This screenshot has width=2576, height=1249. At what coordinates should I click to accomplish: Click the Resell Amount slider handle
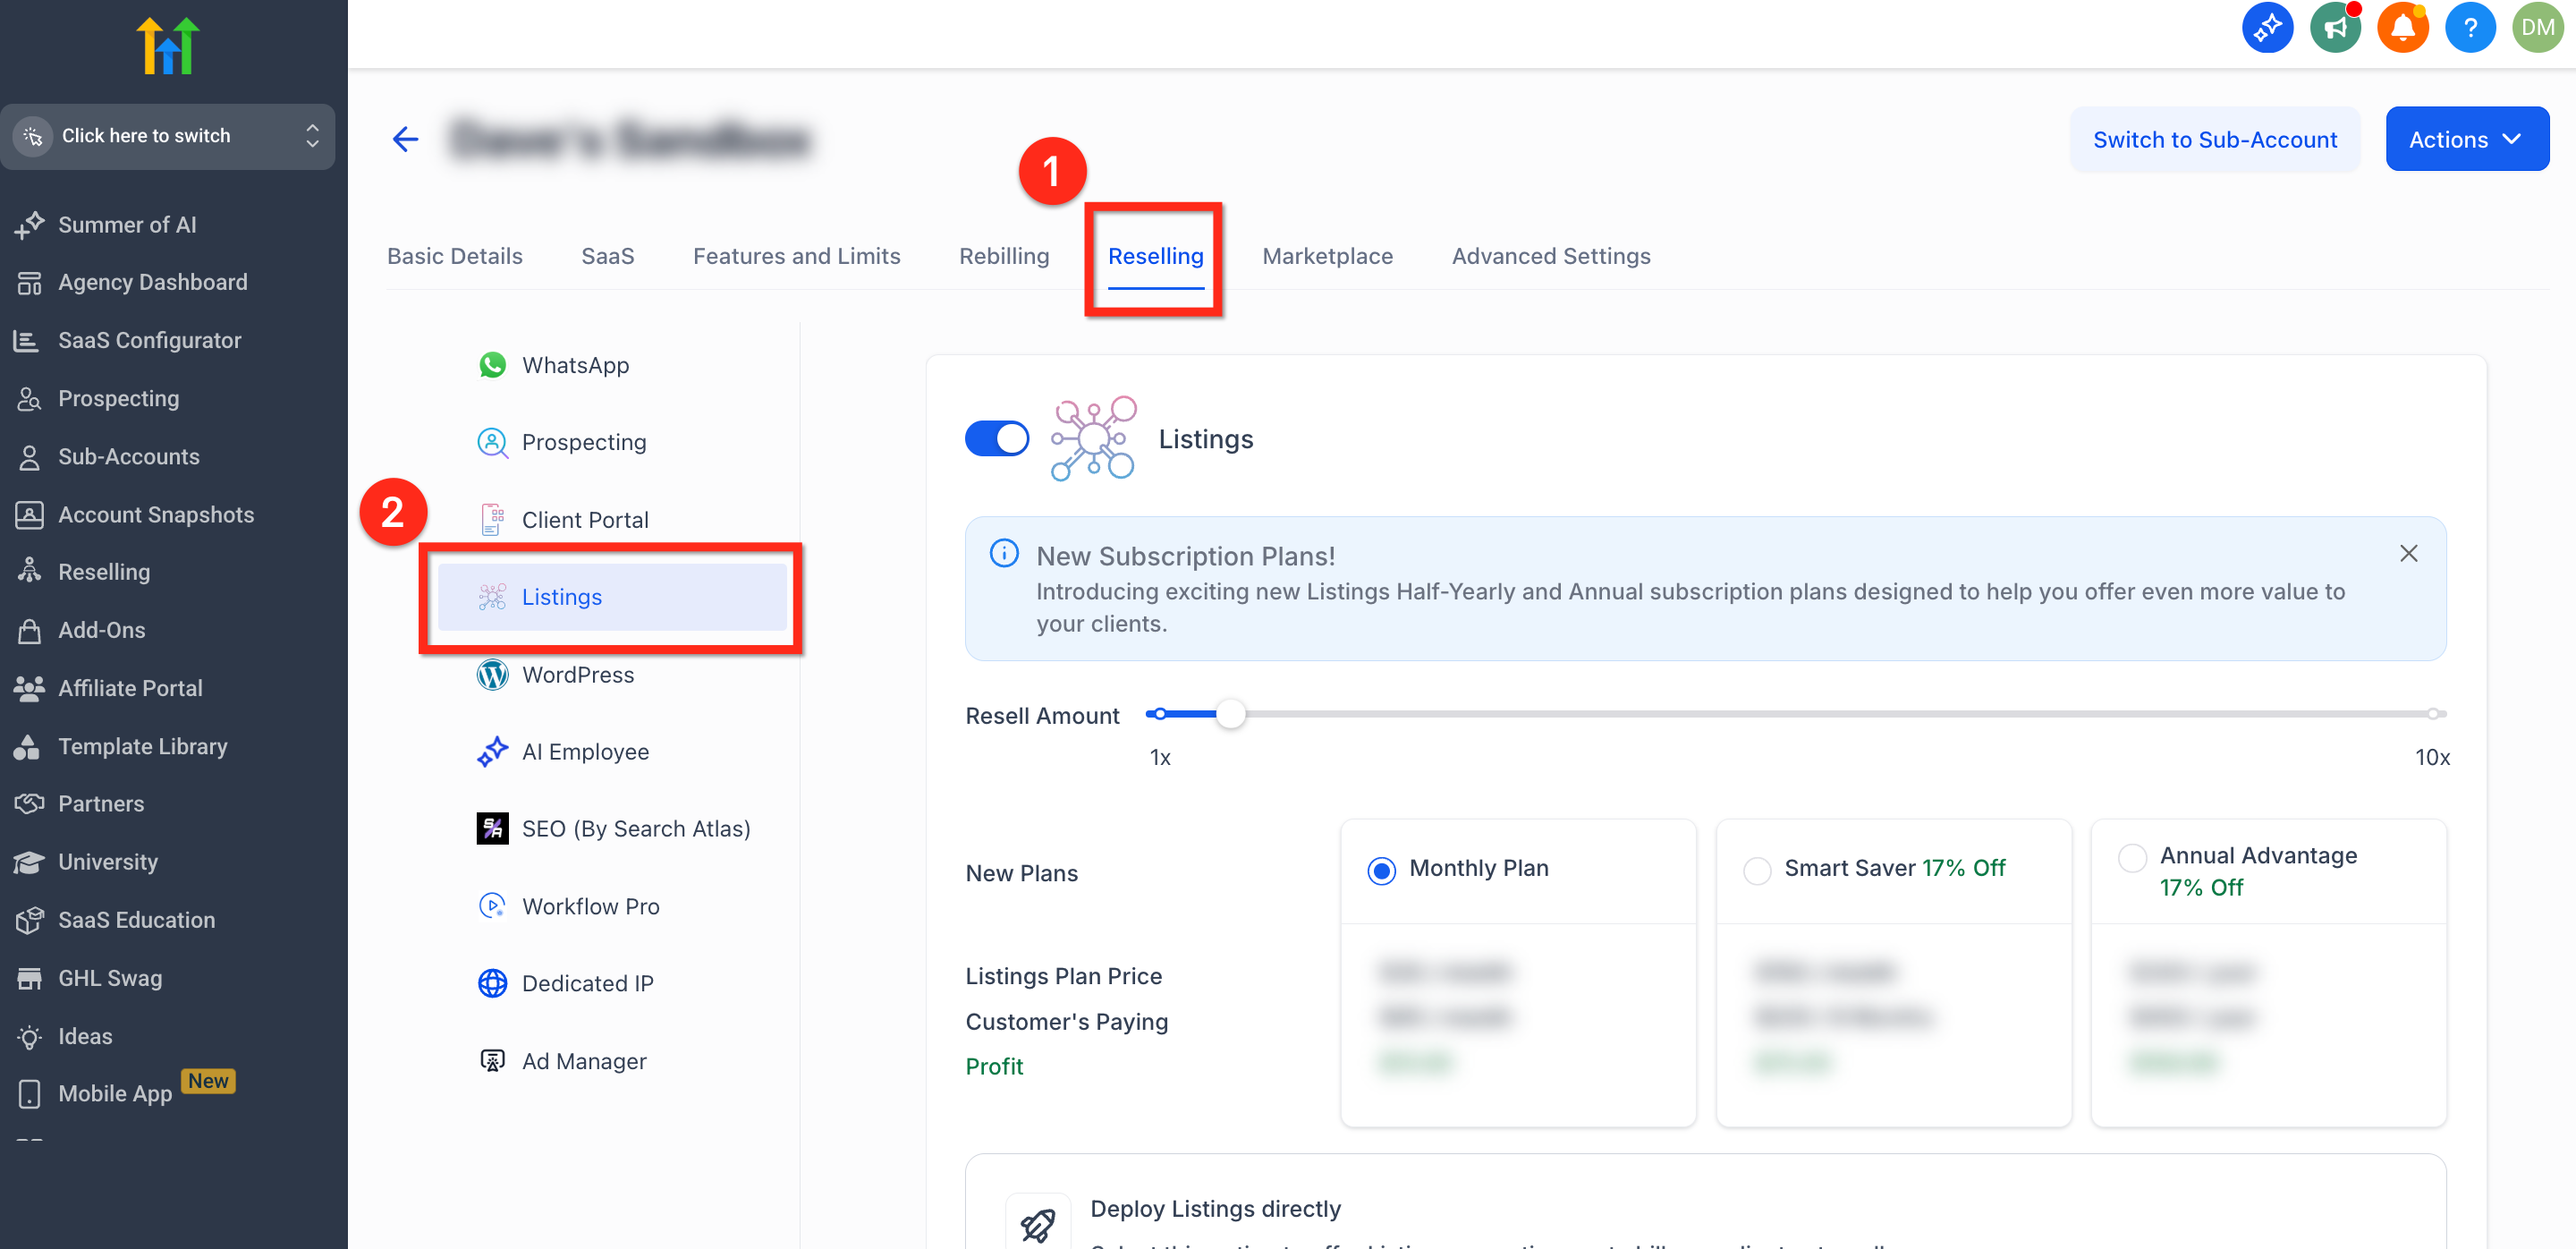[1230, 714]
